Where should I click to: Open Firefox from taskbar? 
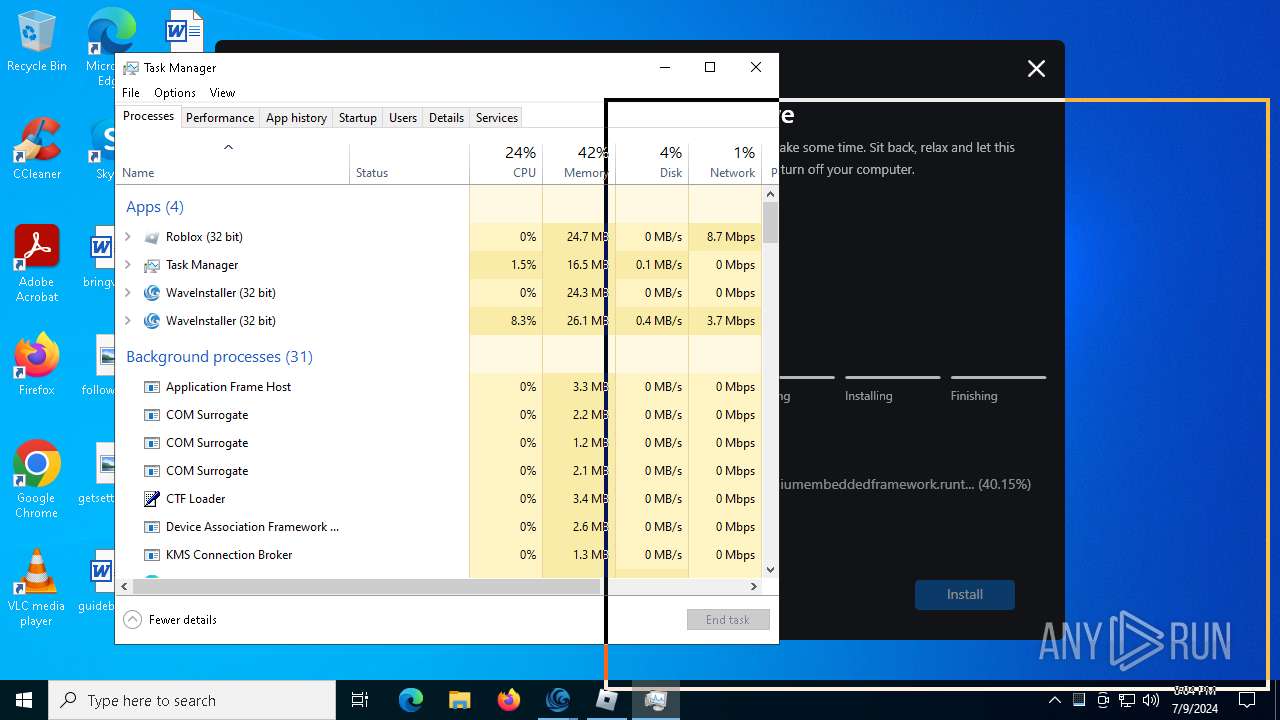click(x=508, y=700)
